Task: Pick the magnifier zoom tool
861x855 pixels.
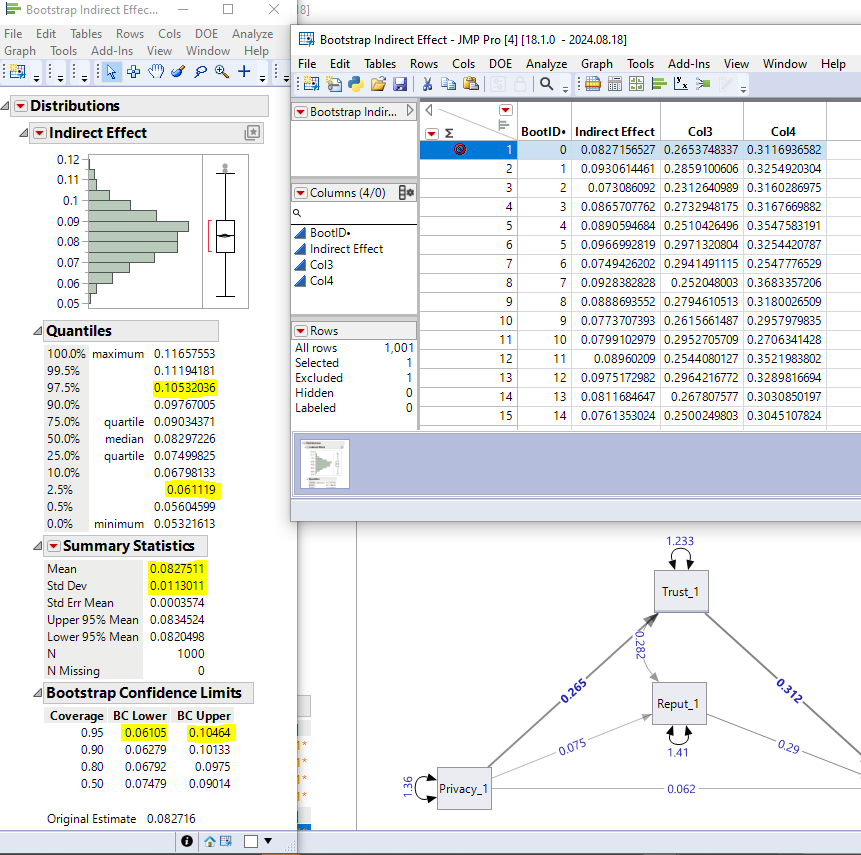Action: tap(221, 71)
